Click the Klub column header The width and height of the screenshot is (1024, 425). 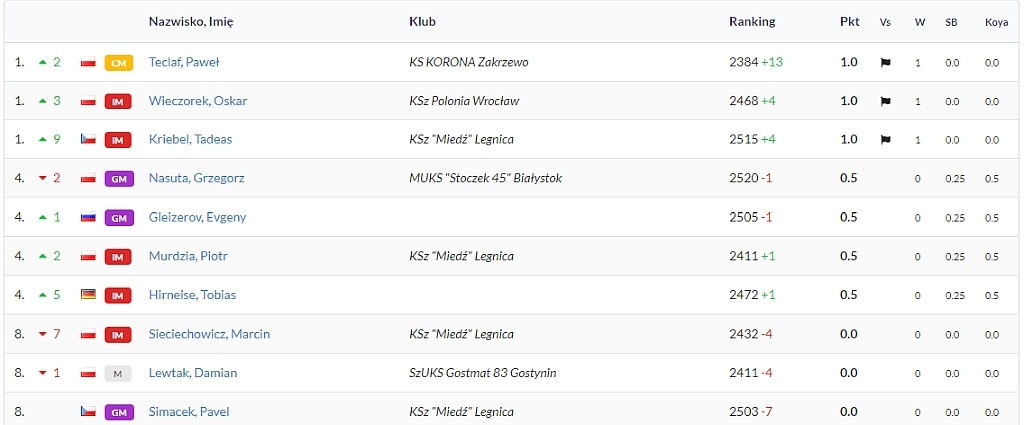pyautogui.click(x=422, y=22)
